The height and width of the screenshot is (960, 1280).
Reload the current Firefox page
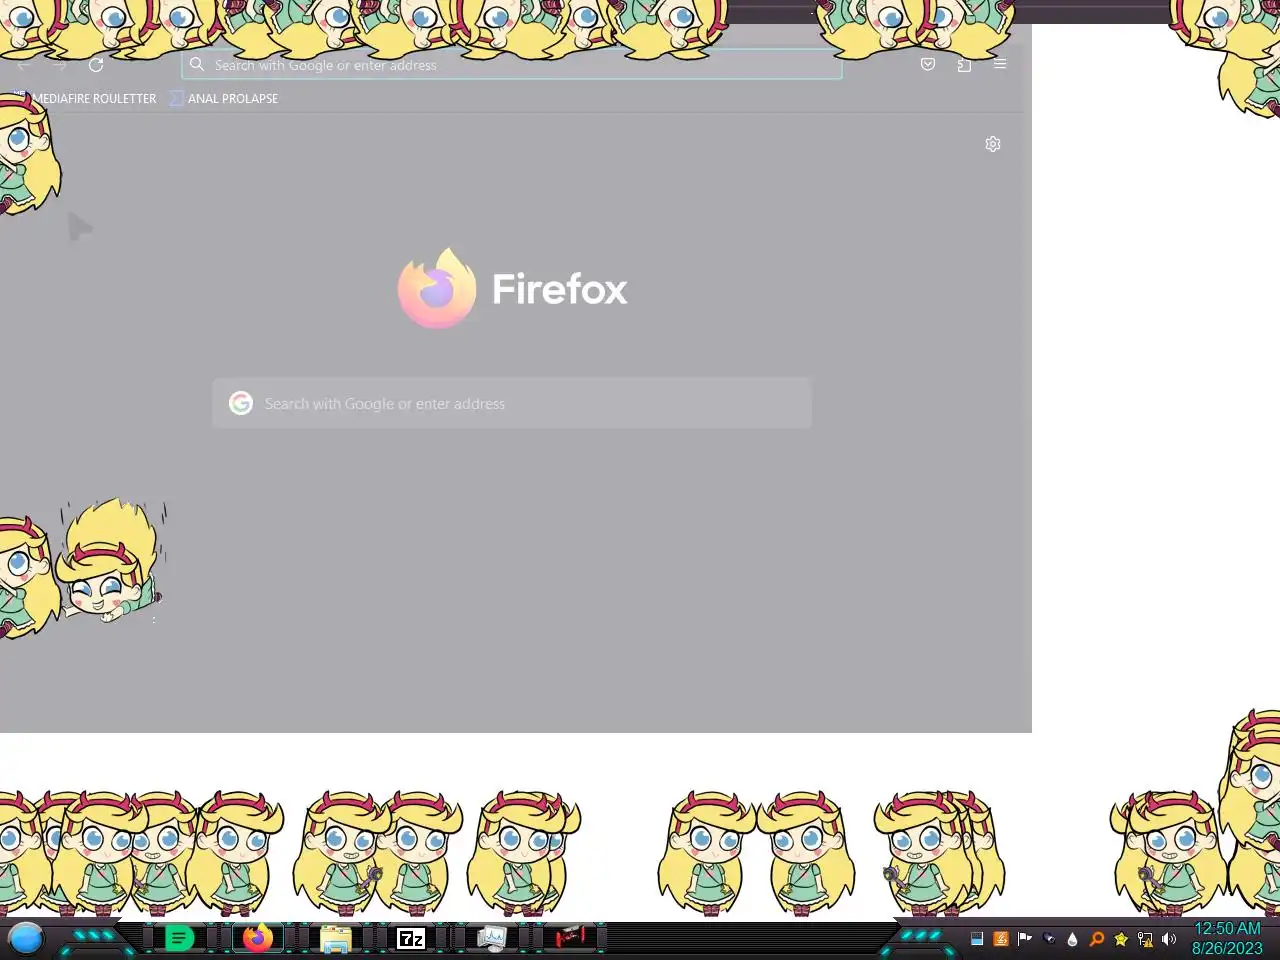(96, 65)
